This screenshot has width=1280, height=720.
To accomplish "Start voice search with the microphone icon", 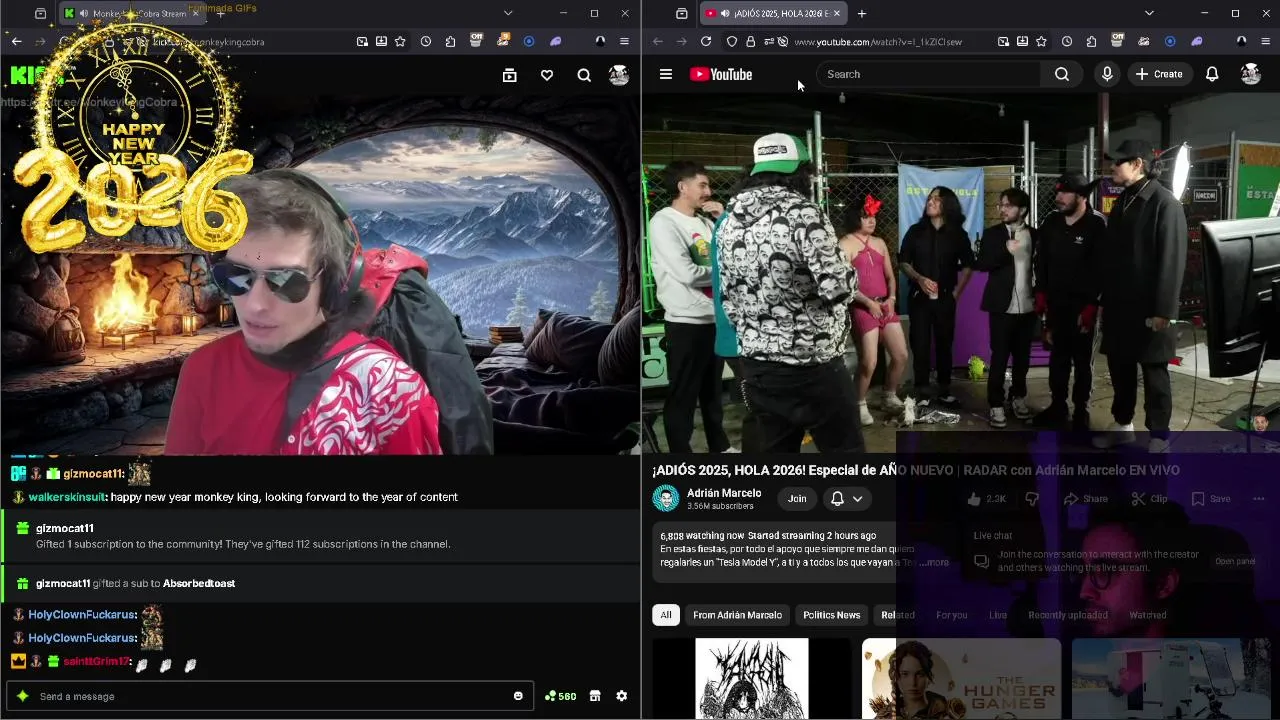I will coord(1107,74).
